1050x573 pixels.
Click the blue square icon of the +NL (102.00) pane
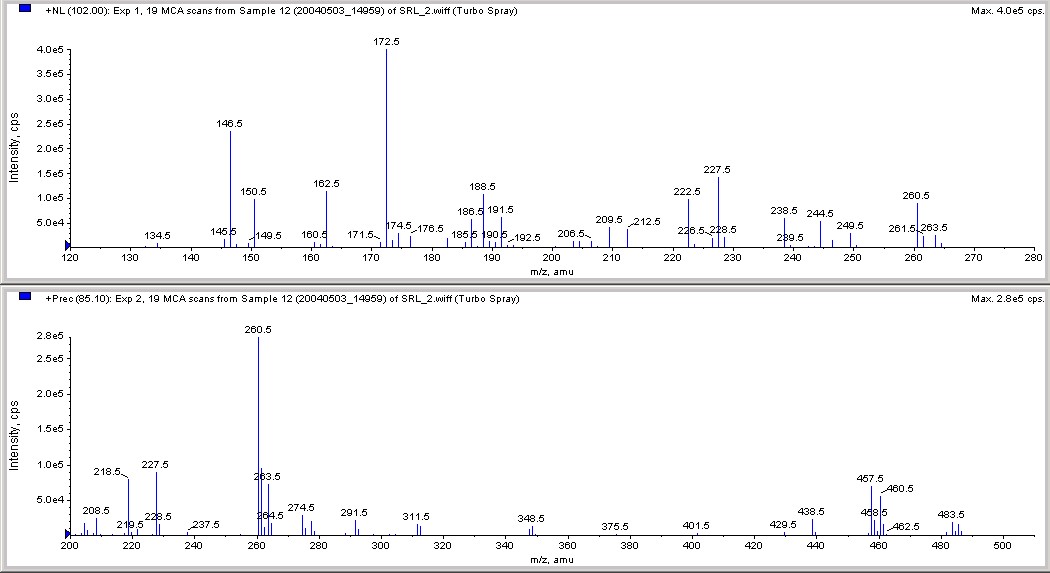coord(25,9)
